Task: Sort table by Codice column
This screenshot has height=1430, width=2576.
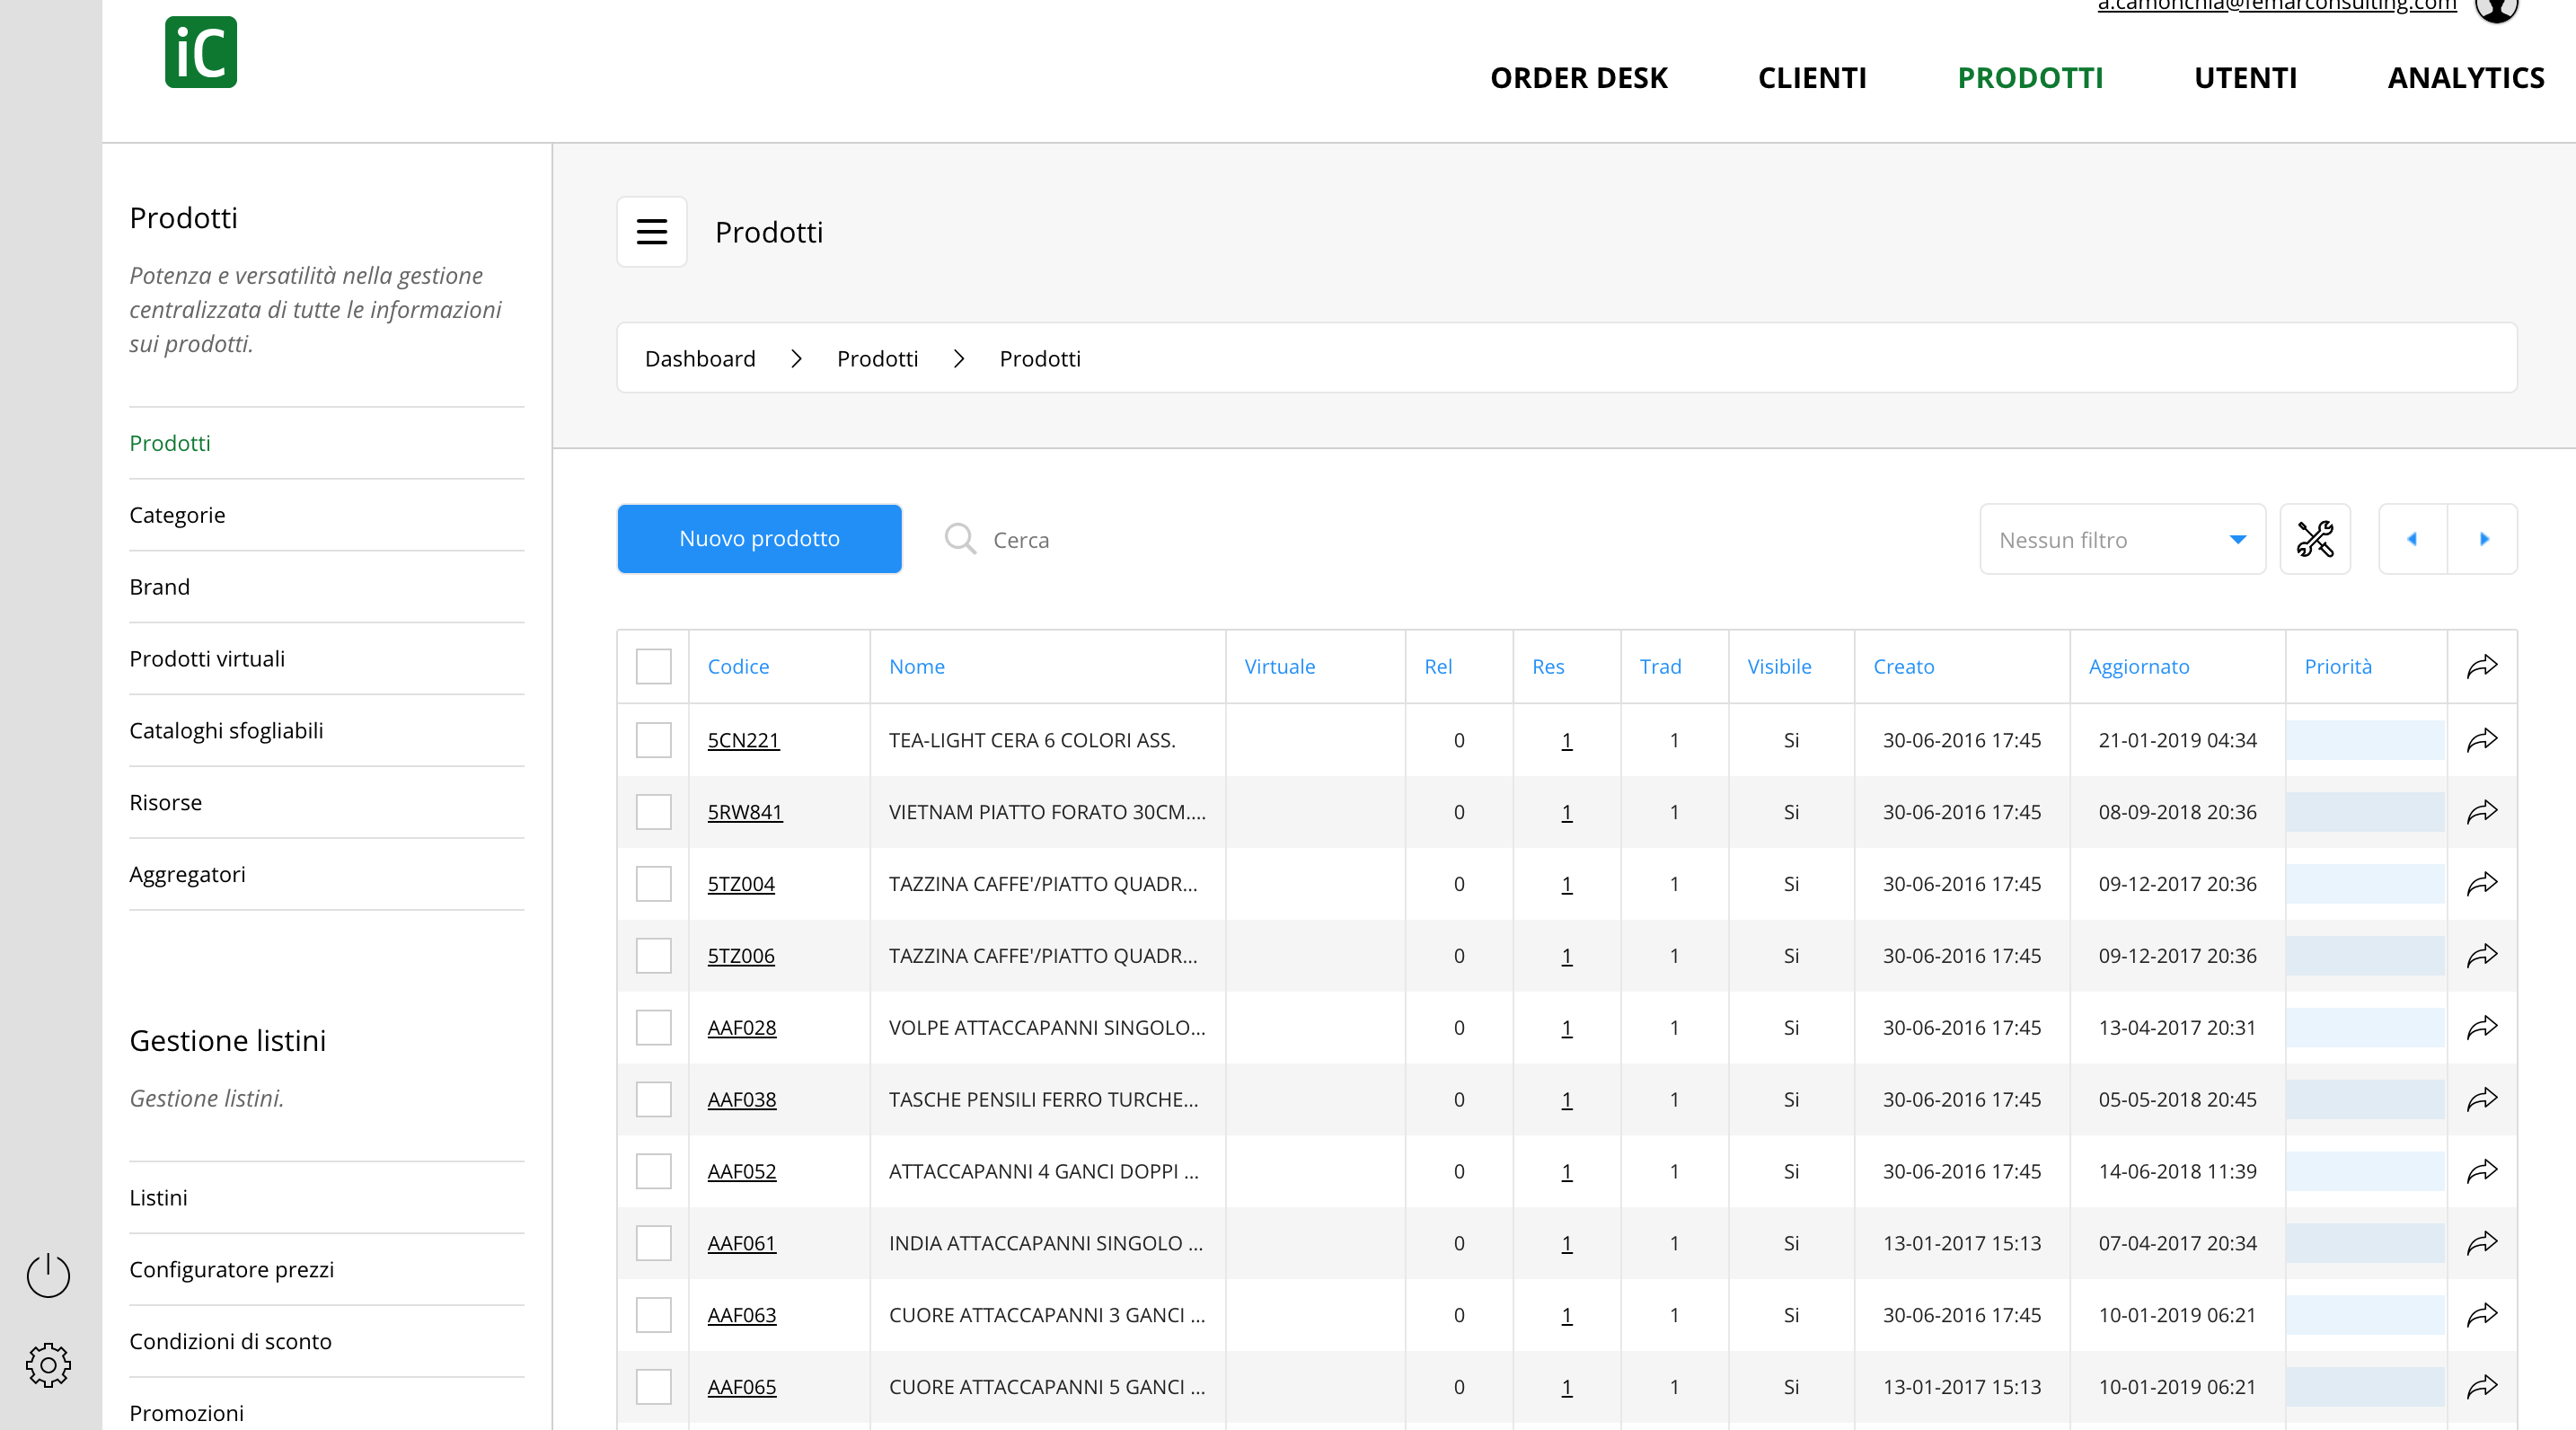Action: click(x=738, y=666)
